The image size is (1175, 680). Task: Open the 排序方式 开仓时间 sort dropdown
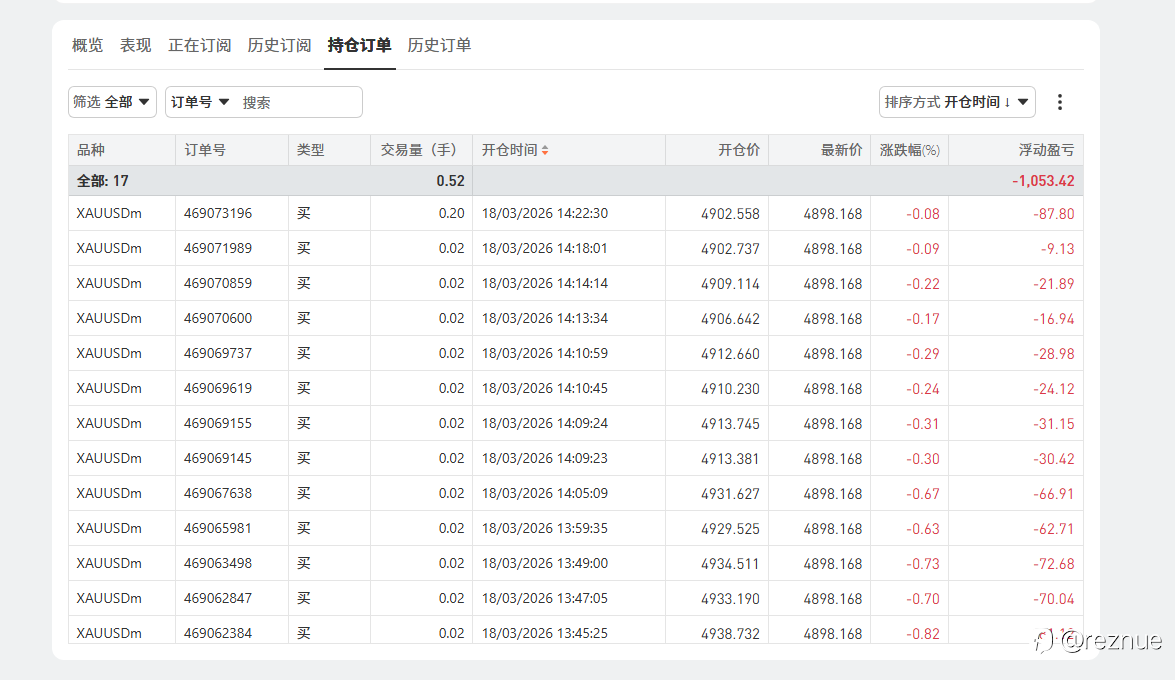pos(957,102)
